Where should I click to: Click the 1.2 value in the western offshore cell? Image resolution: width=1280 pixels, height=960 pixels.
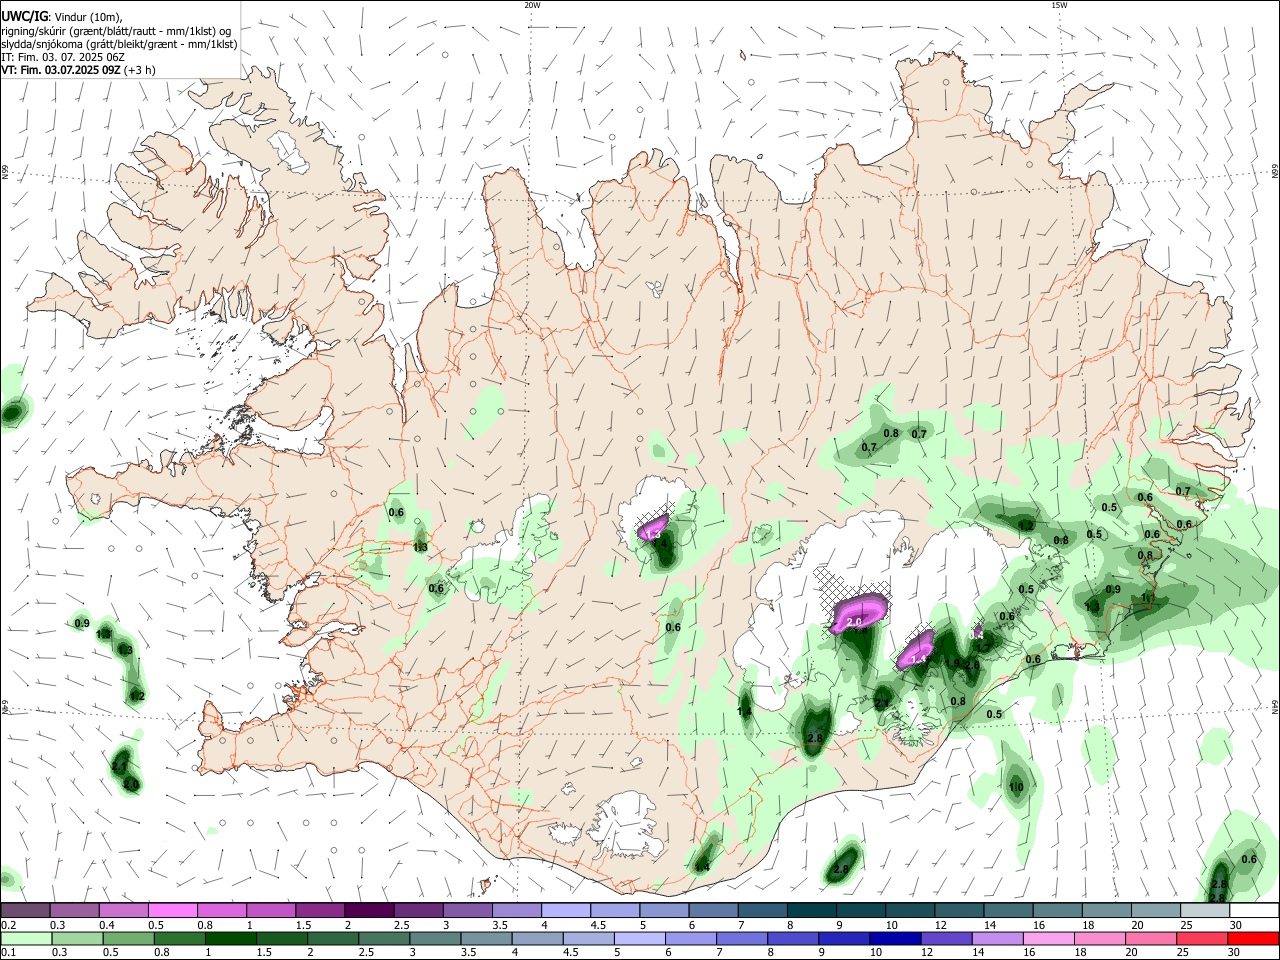[x=137, y=696]
